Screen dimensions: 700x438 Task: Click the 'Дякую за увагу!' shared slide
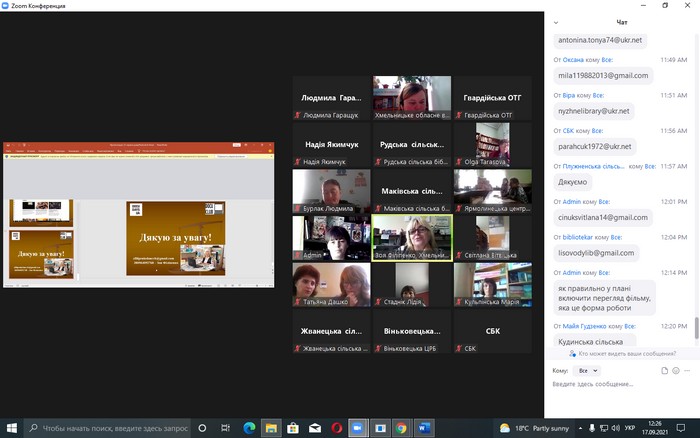pyautogui.click(x=175, y=240)
